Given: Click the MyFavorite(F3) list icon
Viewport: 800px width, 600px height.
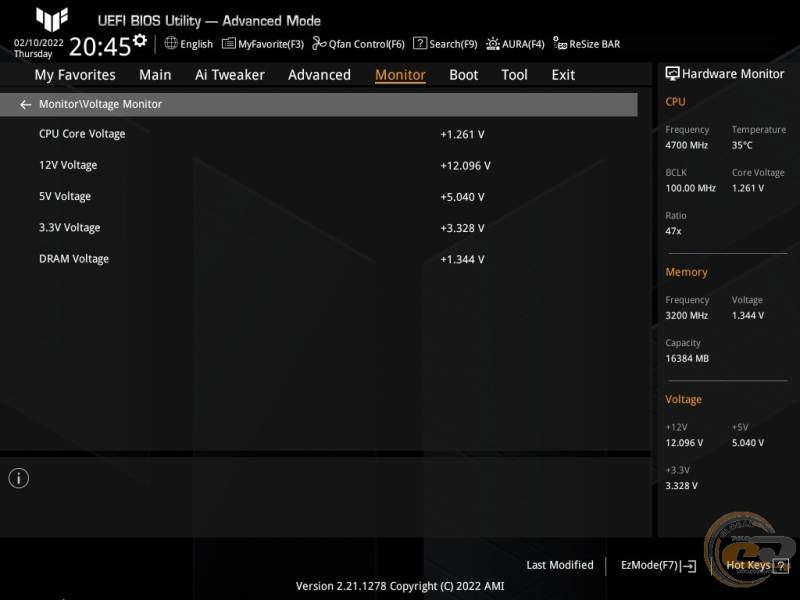Looking at the screenshot, I should 229,44.
